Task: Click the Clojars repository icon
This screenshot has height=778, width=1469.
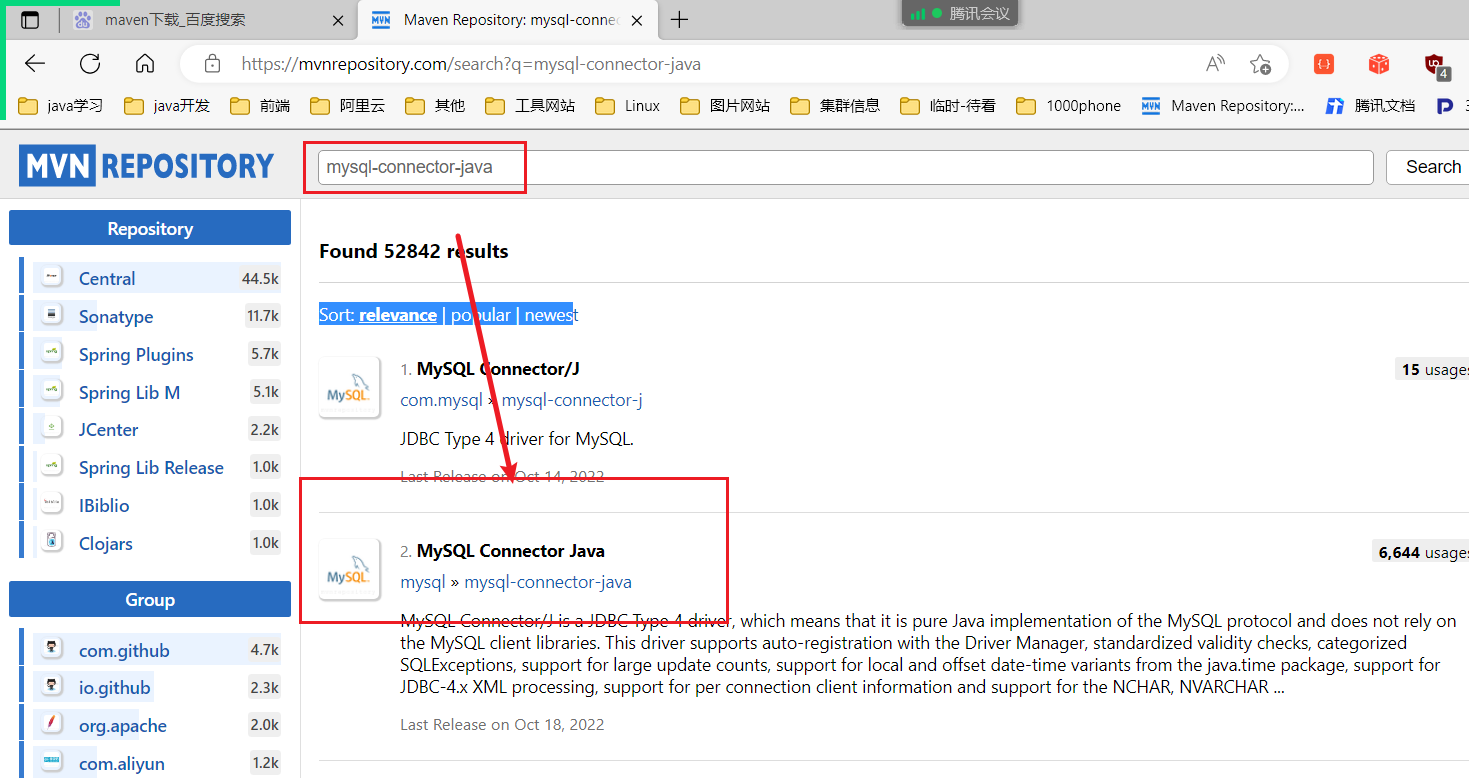Action: pyautogui.click(x=51, y=542)
